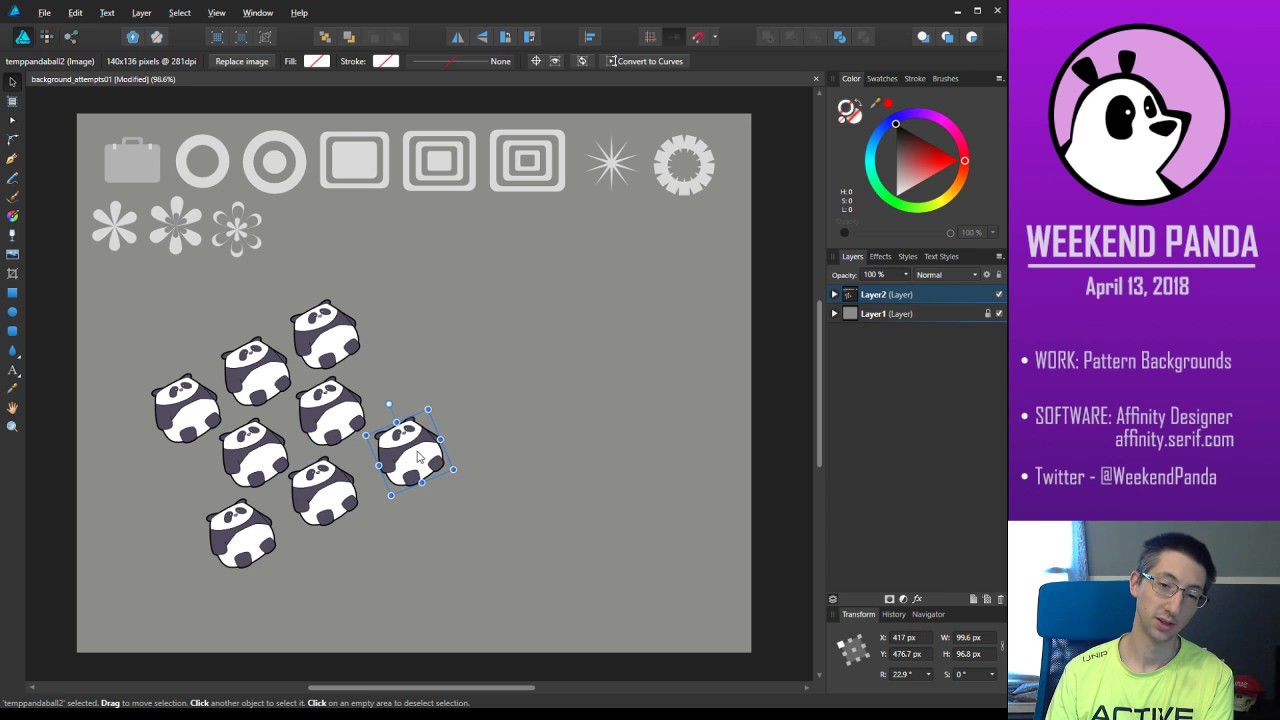Select the Artboard tool
Screen dimensions: 1280x720
point(12,101)
